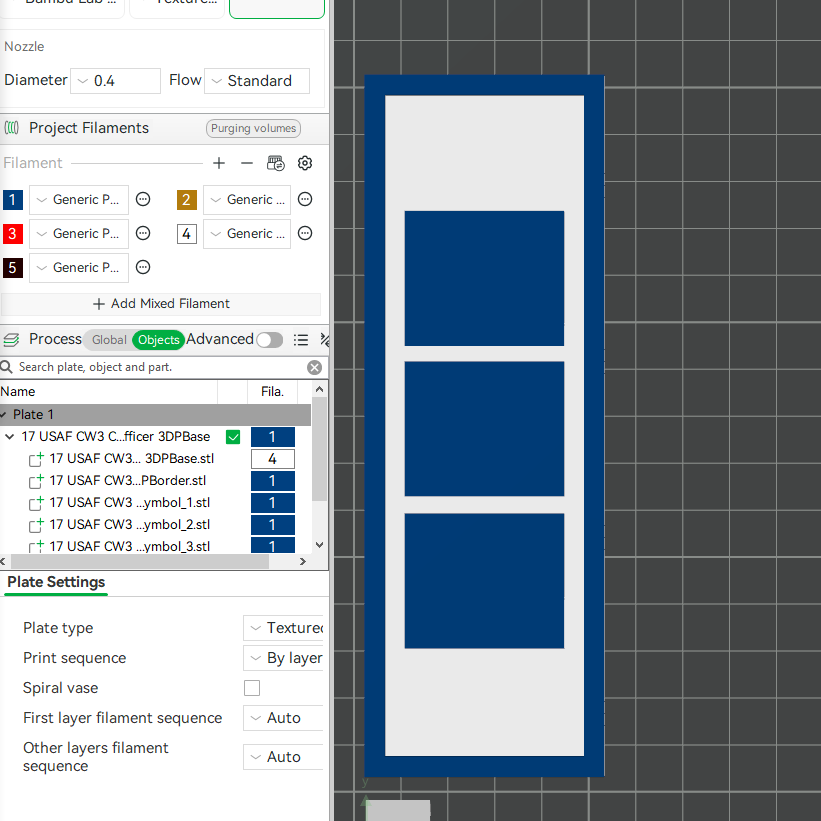Open filament 4 more options icon
Viewport: 821px width, 821px height.
pyautogui.click(x=305, y=233)
